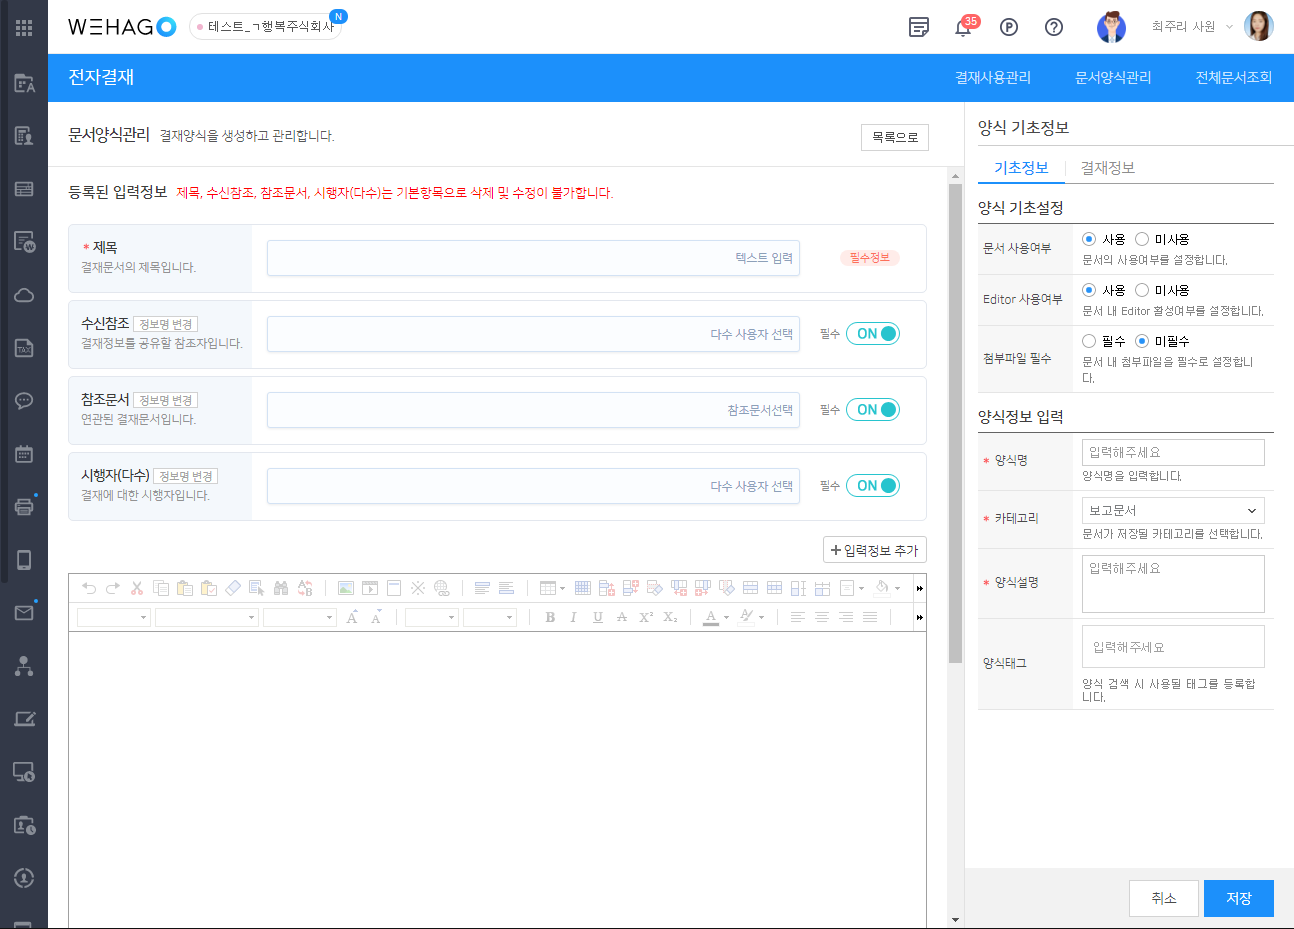The image size is (1294, 929).
Task: Select 필수 for 첨부파일 필수
Action: [x=1089, y=341]
